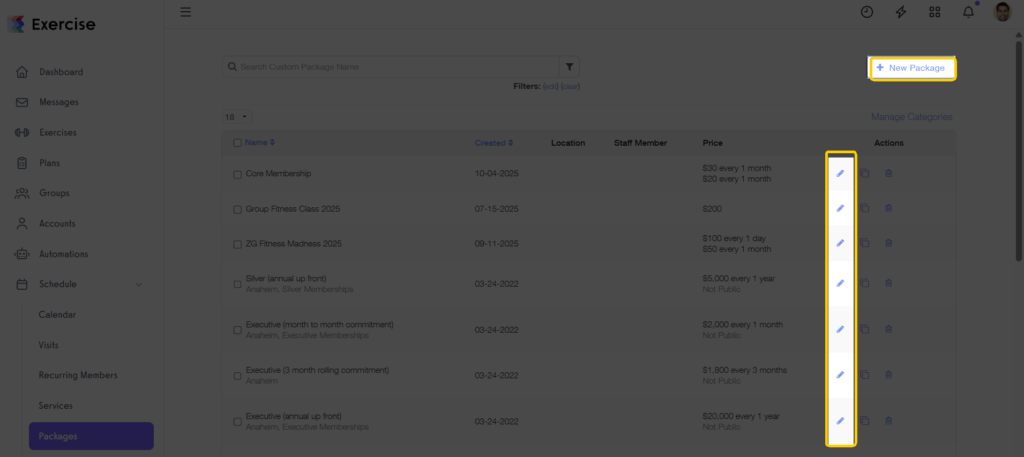Check Executive (month to month commitment) checkbox
Viewport: 1024px width, 457px height.
[x=237, y=330]
